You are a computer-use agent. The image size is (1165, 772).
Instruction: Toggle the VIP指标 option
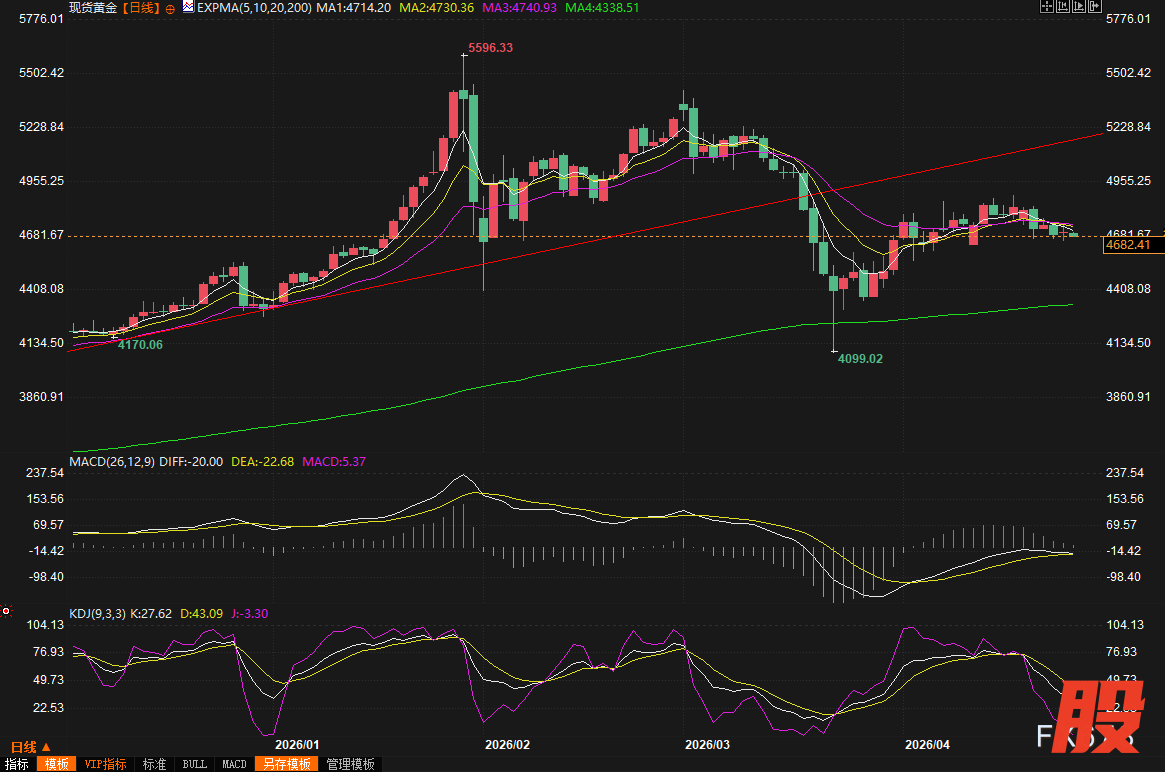click(x=106, y=764)
